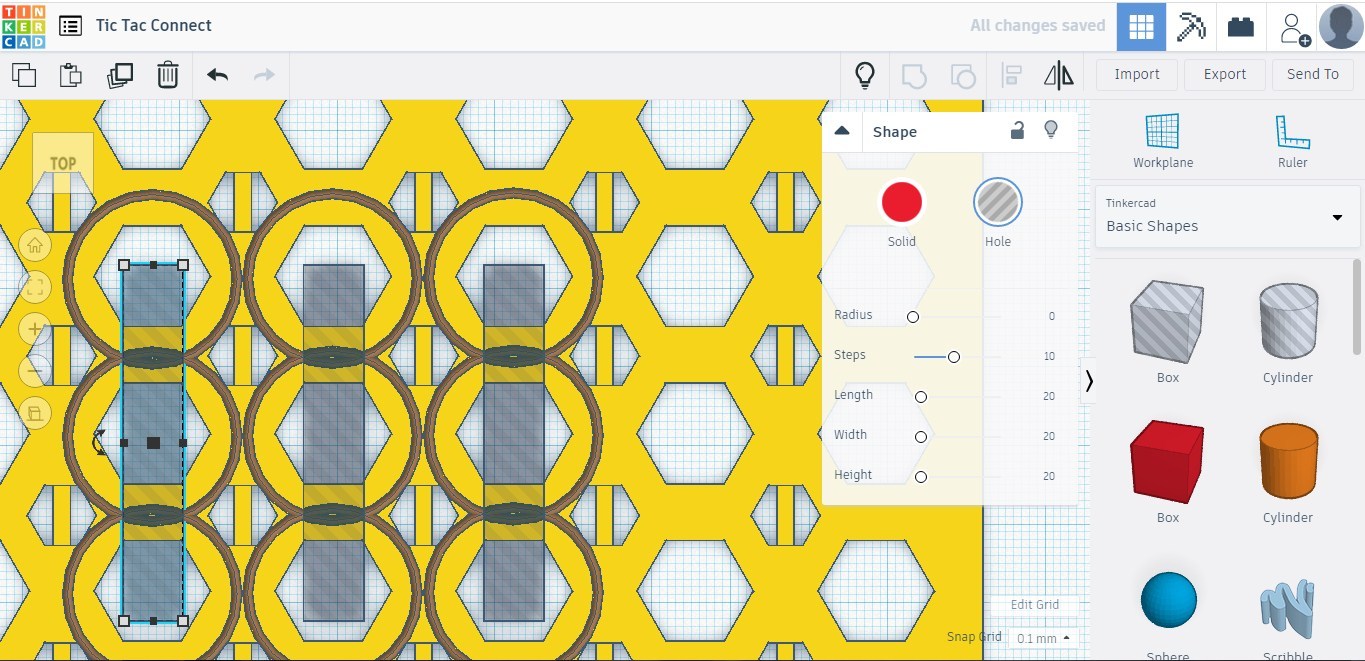This screenshot has height=661, width=1365.
Task: Collapse the Shape panel
Action: coord(842,131)
